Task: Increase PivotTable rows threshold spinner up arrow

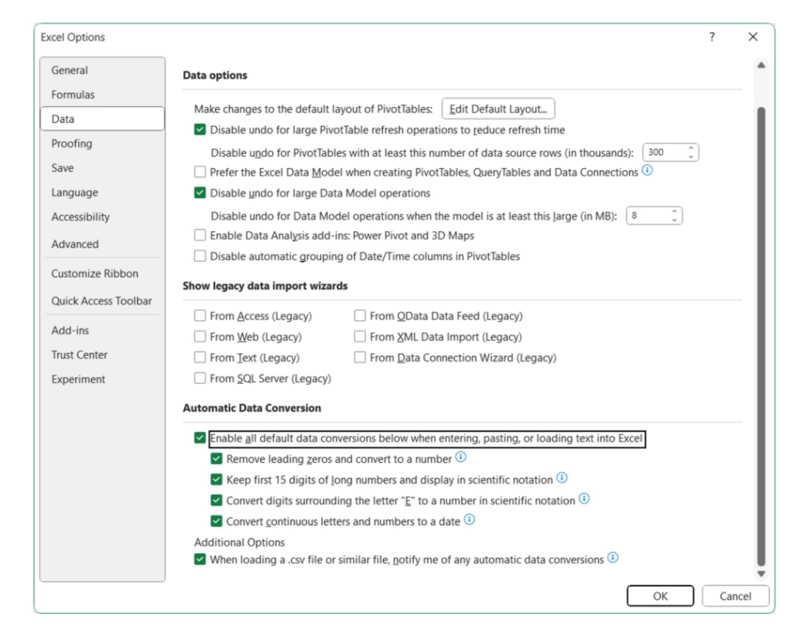Action: [x=691, y=148]
